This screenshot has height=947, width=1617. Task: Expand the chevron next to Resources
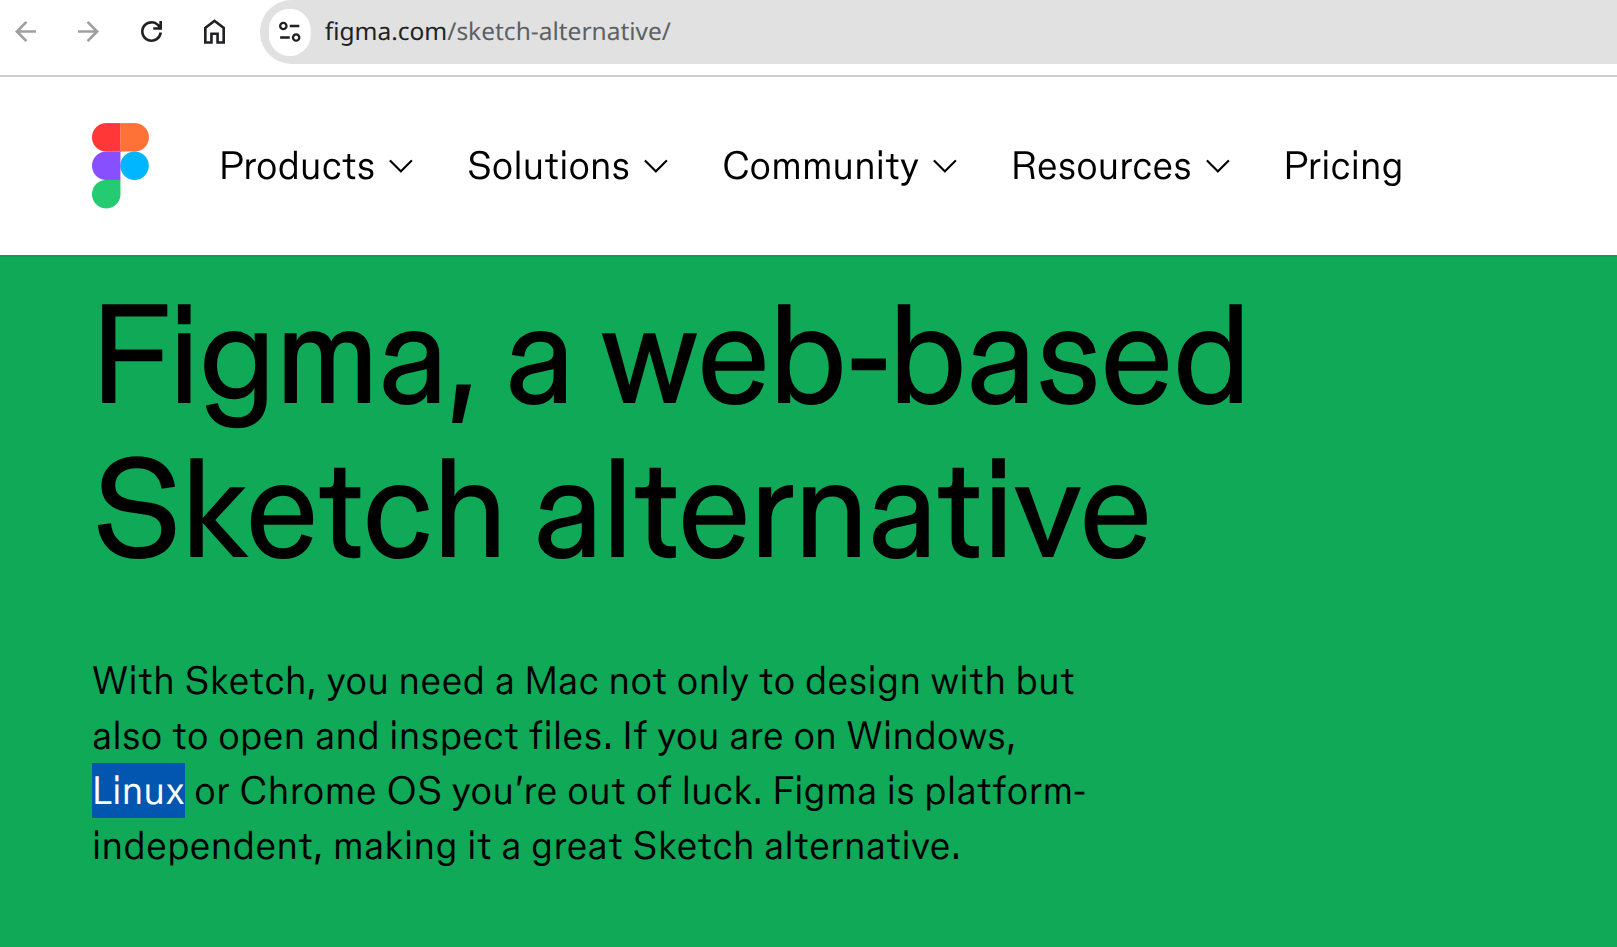pyautogui.click(x=1218, y=167)
